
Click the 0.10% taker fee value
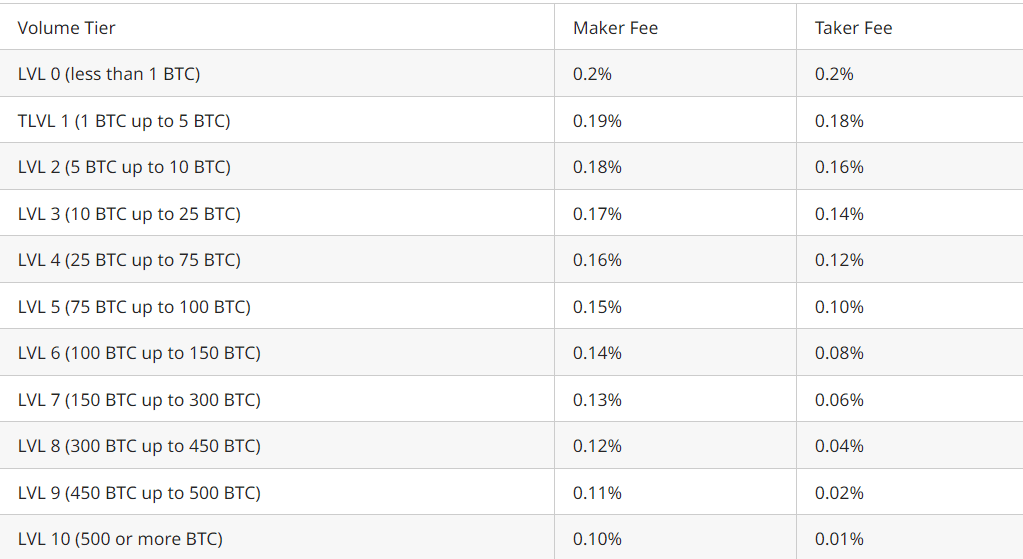click(x=839, y=307)
